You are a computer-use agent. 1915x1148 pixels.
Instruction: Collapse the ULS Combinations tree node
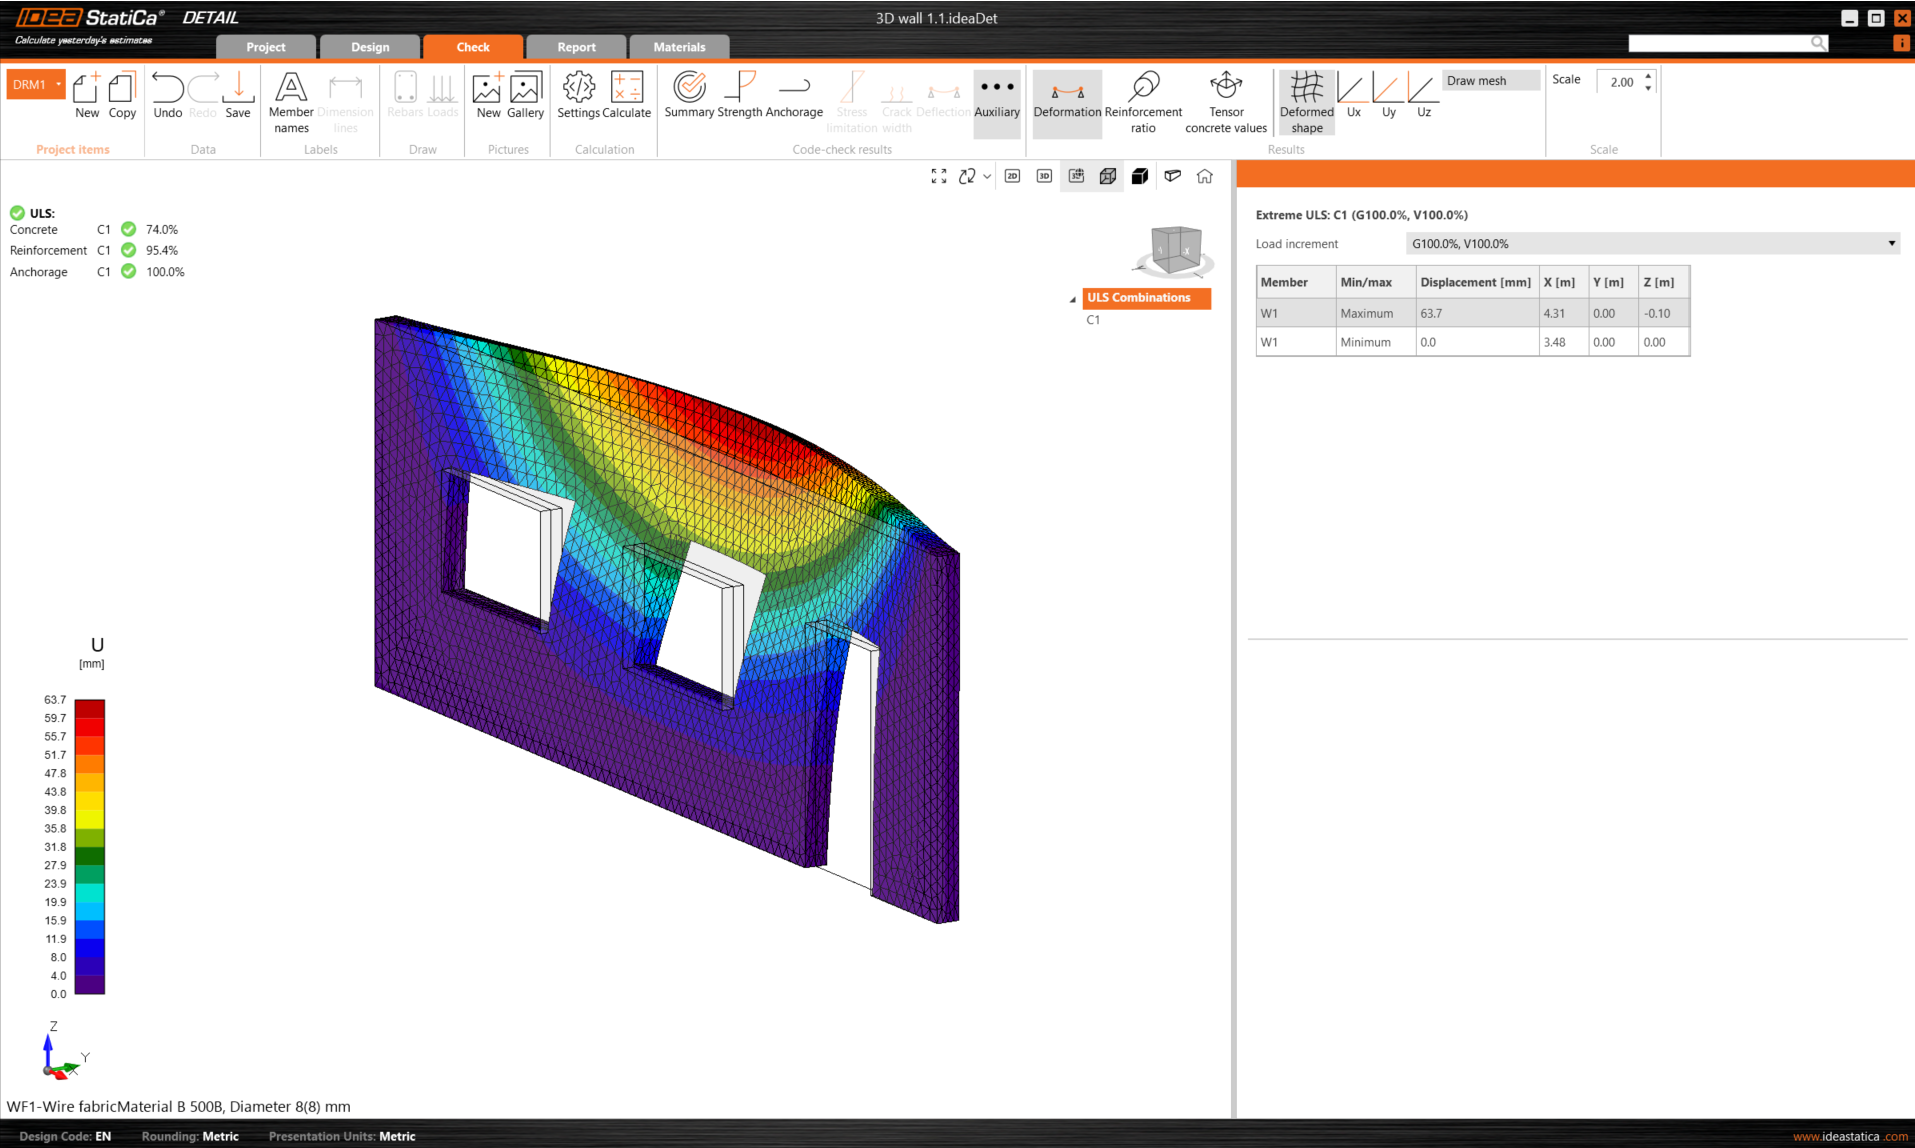(x=1073, y=299)
